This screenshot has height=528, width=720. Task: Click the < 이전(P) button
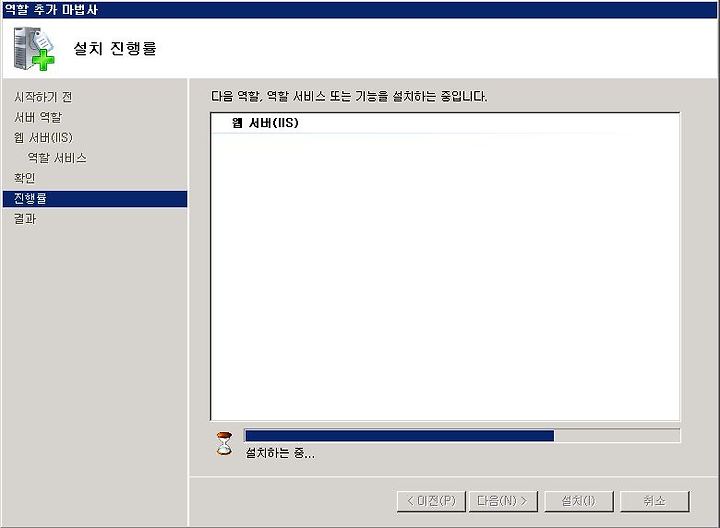pyautogui.click(x=431, y=501)
